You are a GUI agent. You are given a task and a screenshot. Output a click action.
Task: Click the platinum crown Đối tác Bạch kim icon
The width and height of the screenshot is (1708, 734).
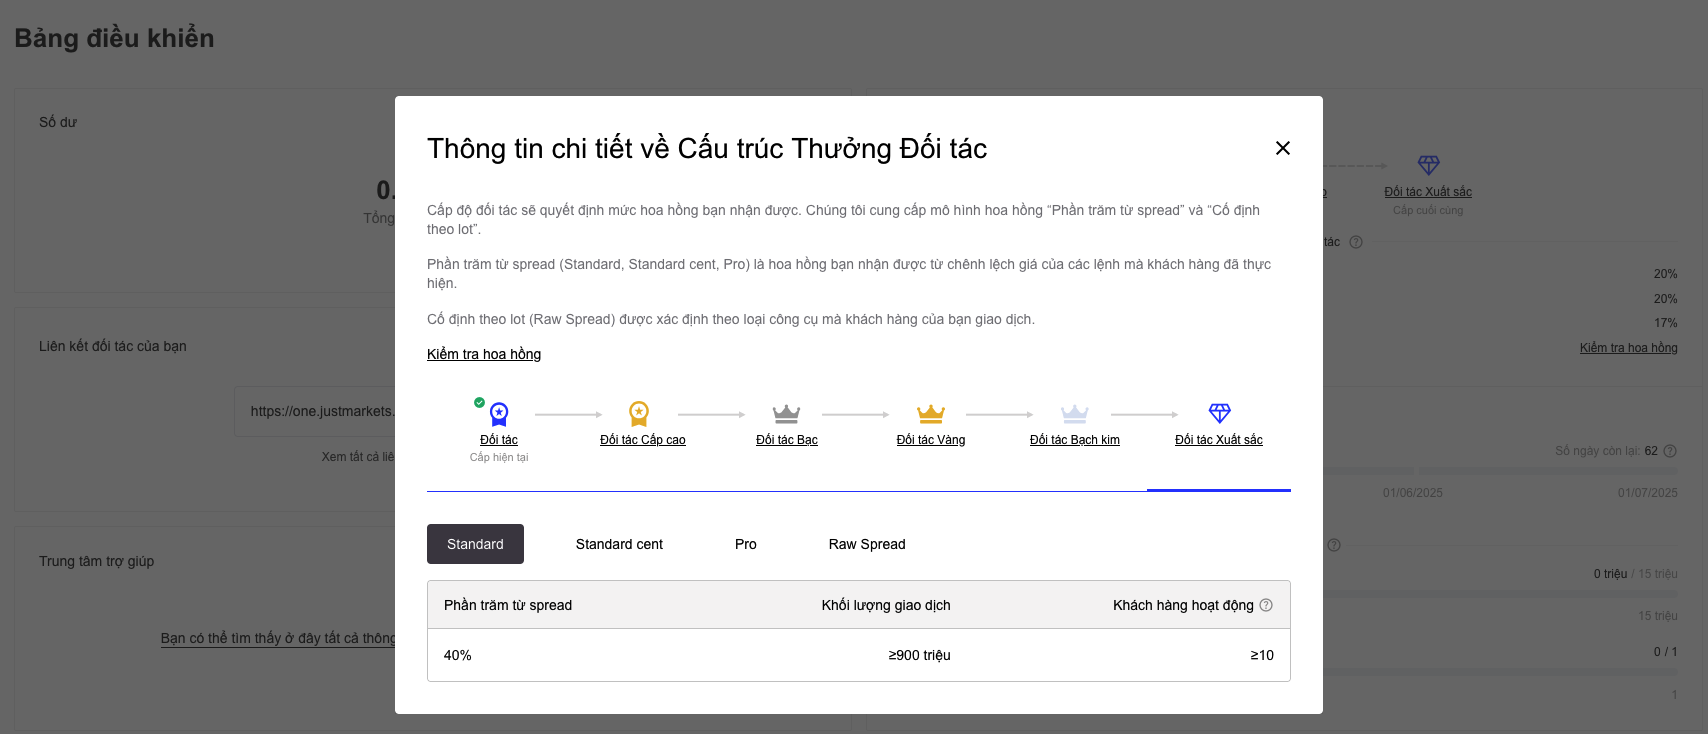click(1075, 413)
